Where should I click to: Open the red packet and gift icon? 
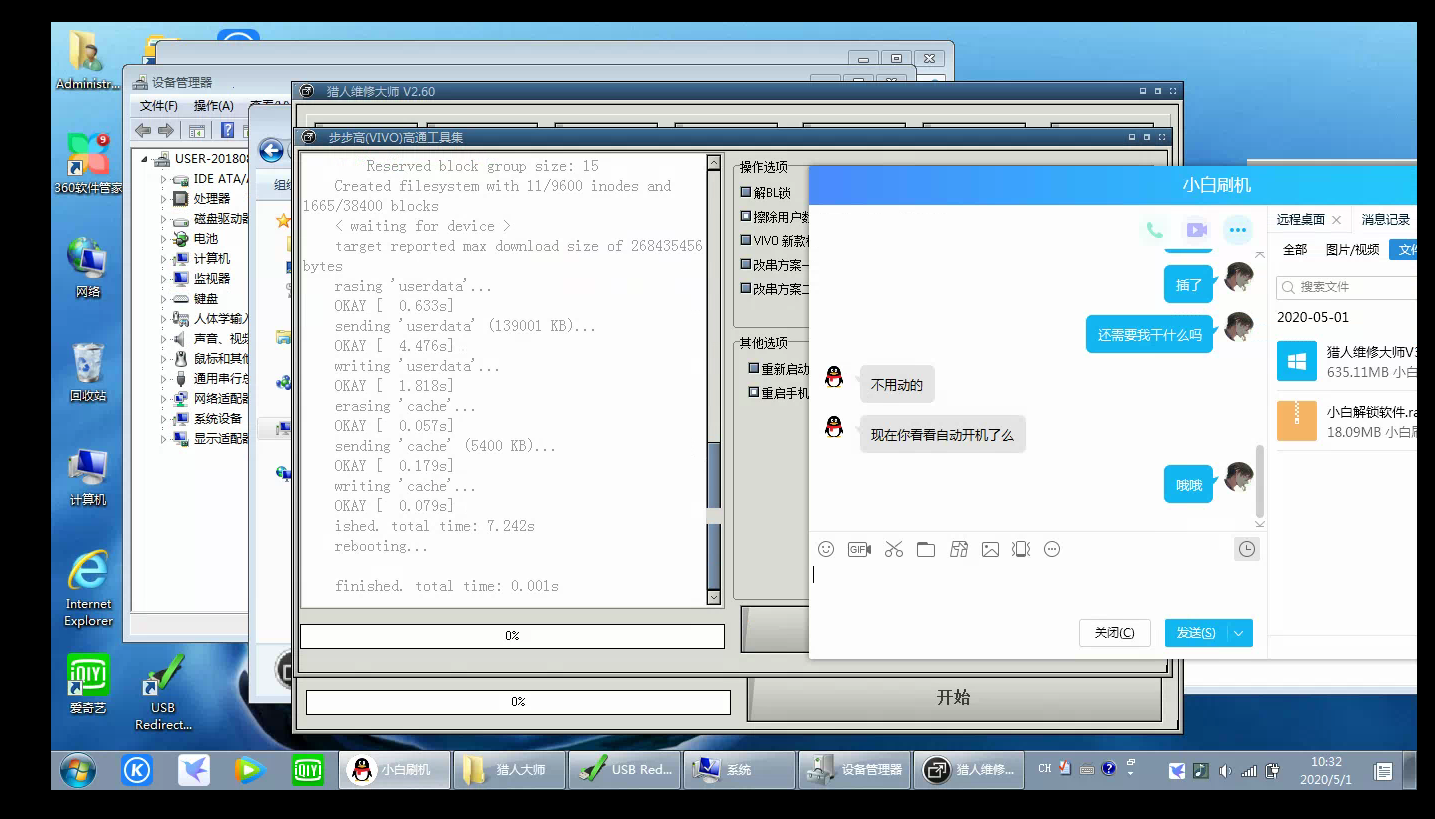tap(959, 549)
